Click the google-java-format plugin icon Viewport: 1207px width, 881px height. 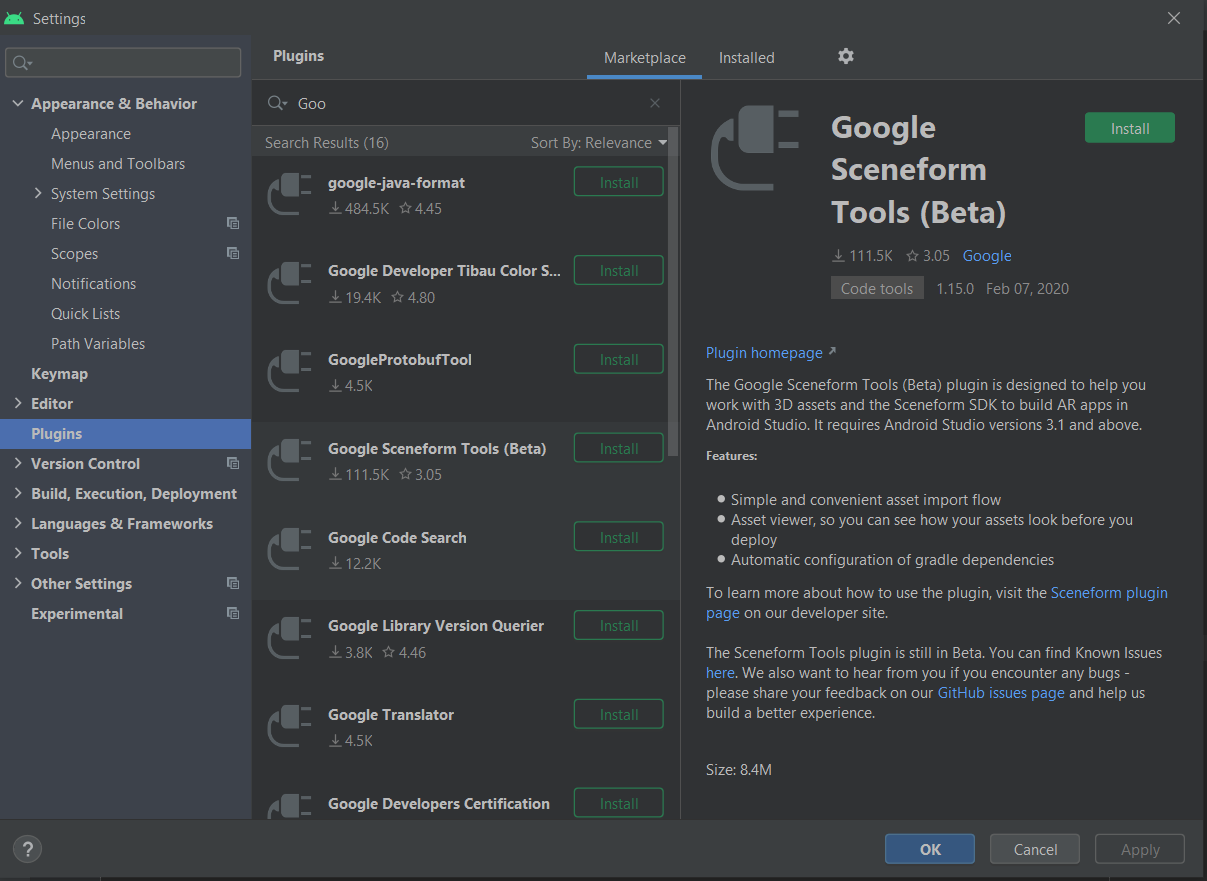click(x=290, y=194)
